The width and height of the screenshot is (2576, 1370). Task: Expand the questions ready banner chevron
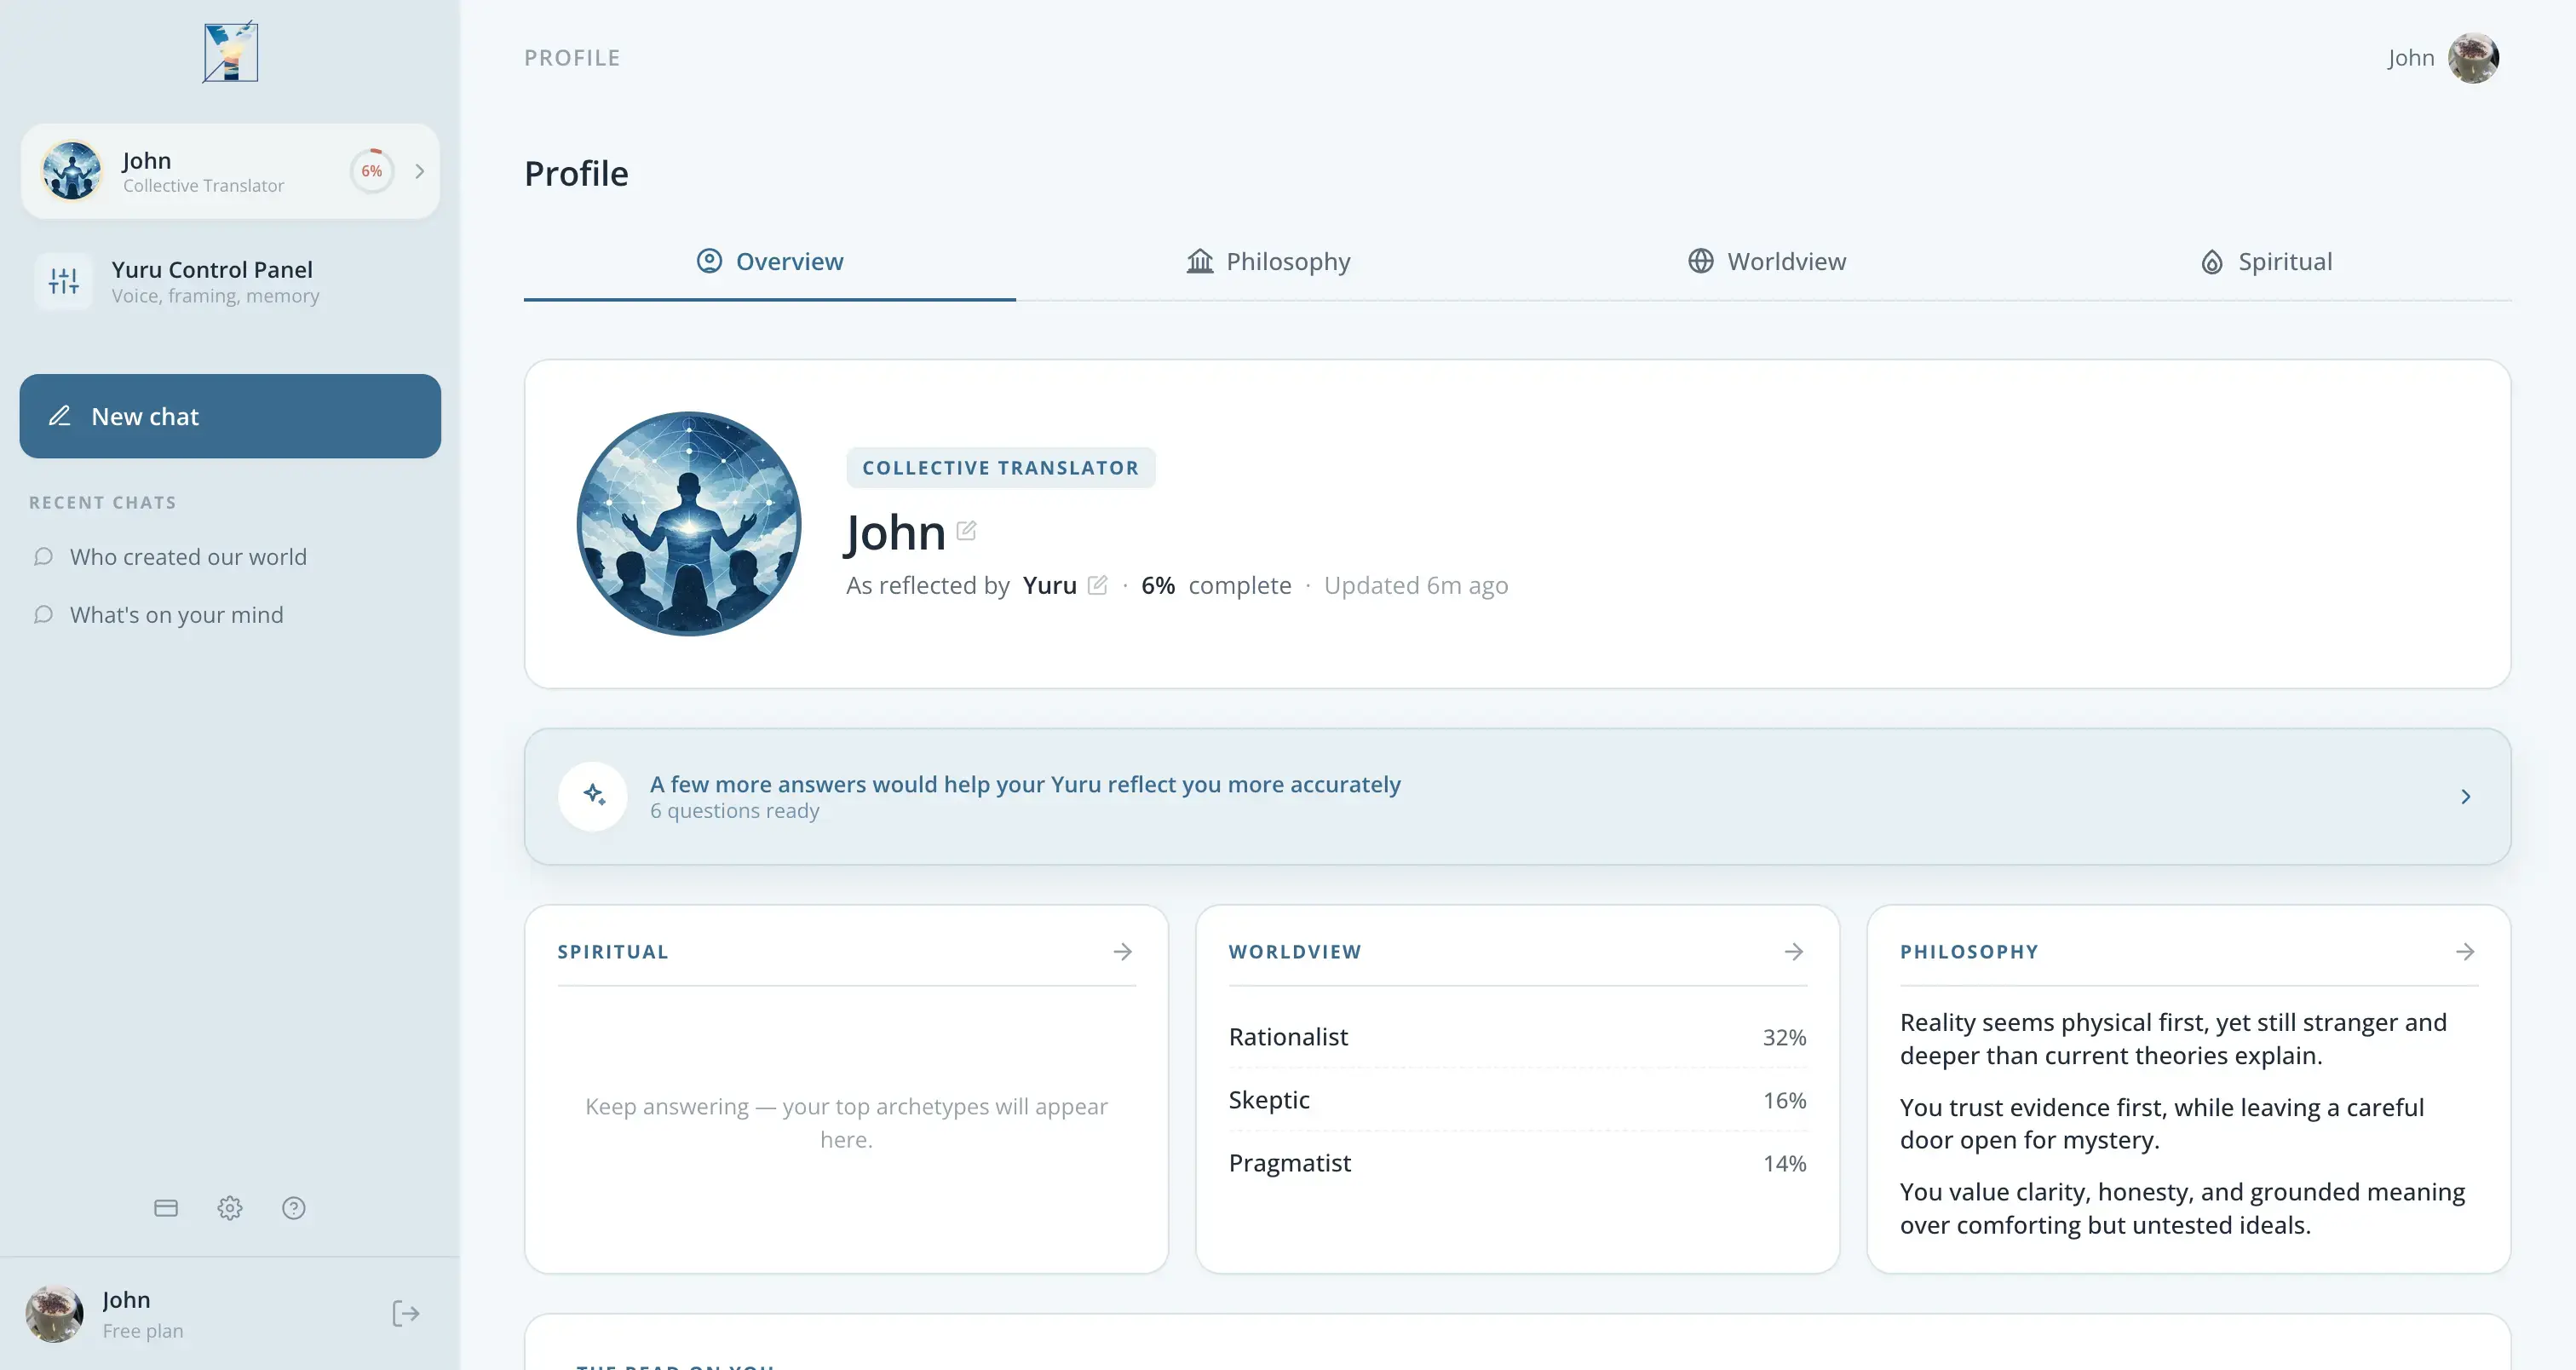click(2465, 797)
